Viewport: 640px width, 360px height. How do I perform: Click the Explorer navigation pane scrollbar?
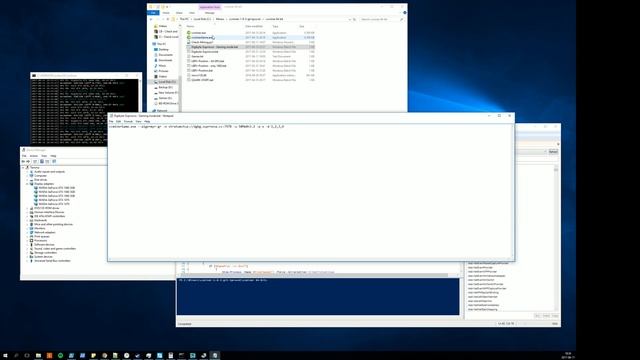pos(180,67)
